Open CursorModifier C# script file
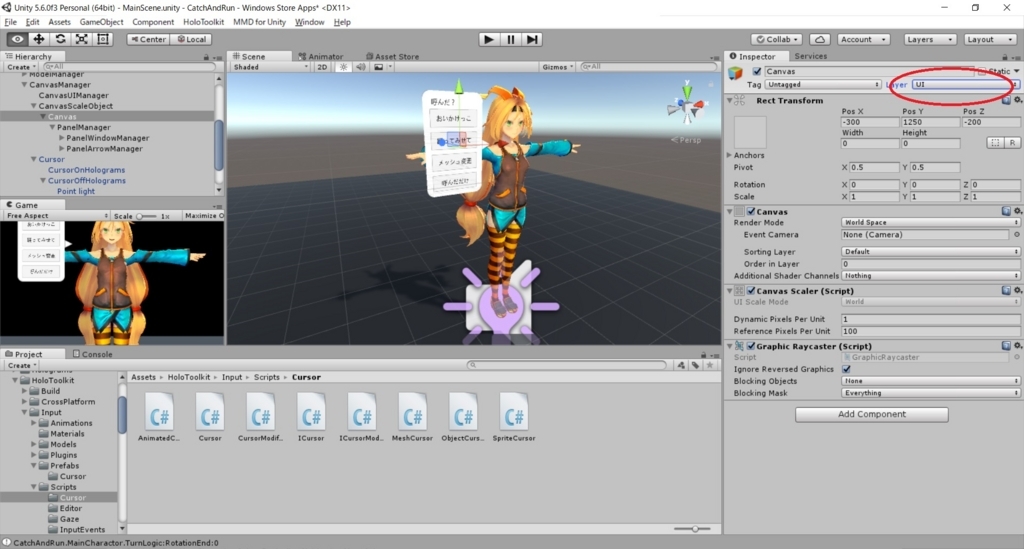This screenshot has height=549, width=1024. tap(260, 416)
